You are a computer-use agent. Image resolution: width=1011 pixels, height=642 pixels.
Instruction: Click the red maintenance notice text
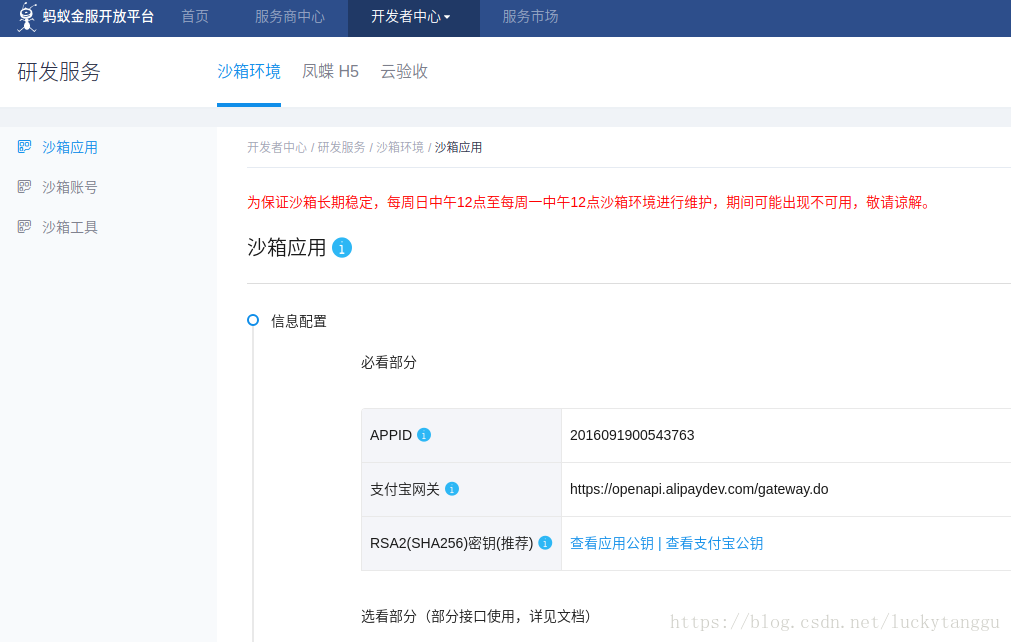(x=590, y=202)
